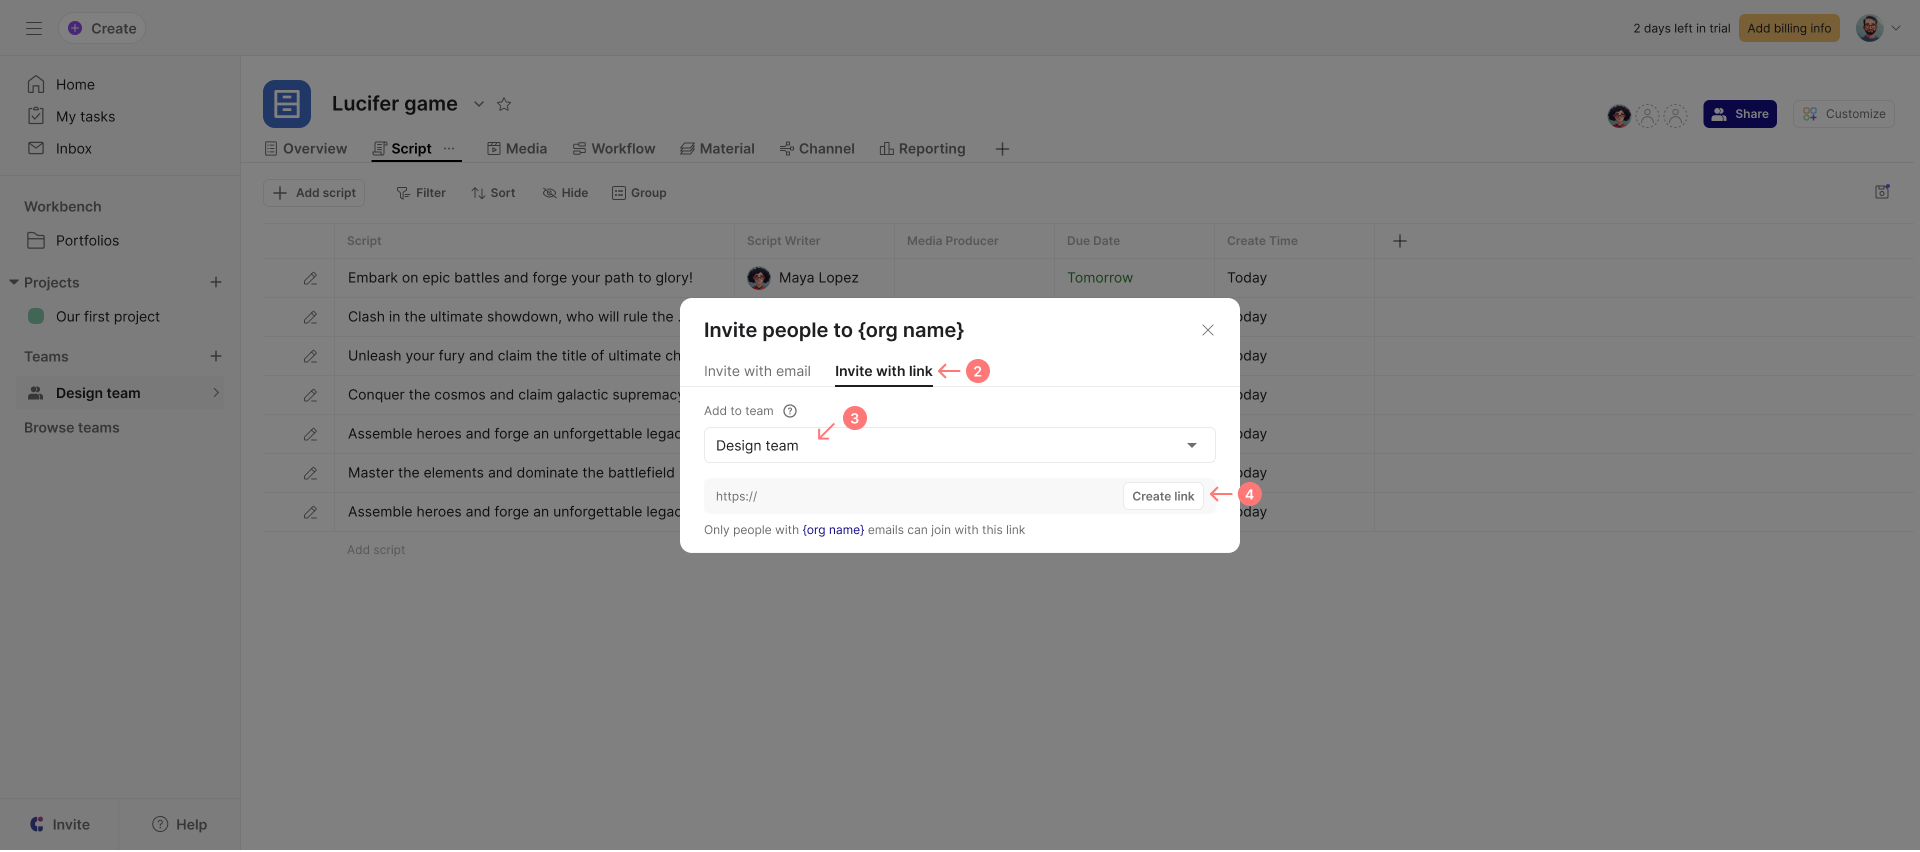This screenshot has width=1920, height=852.
Task: Open the user profile menu chevron
Action: coord(1896,28)
